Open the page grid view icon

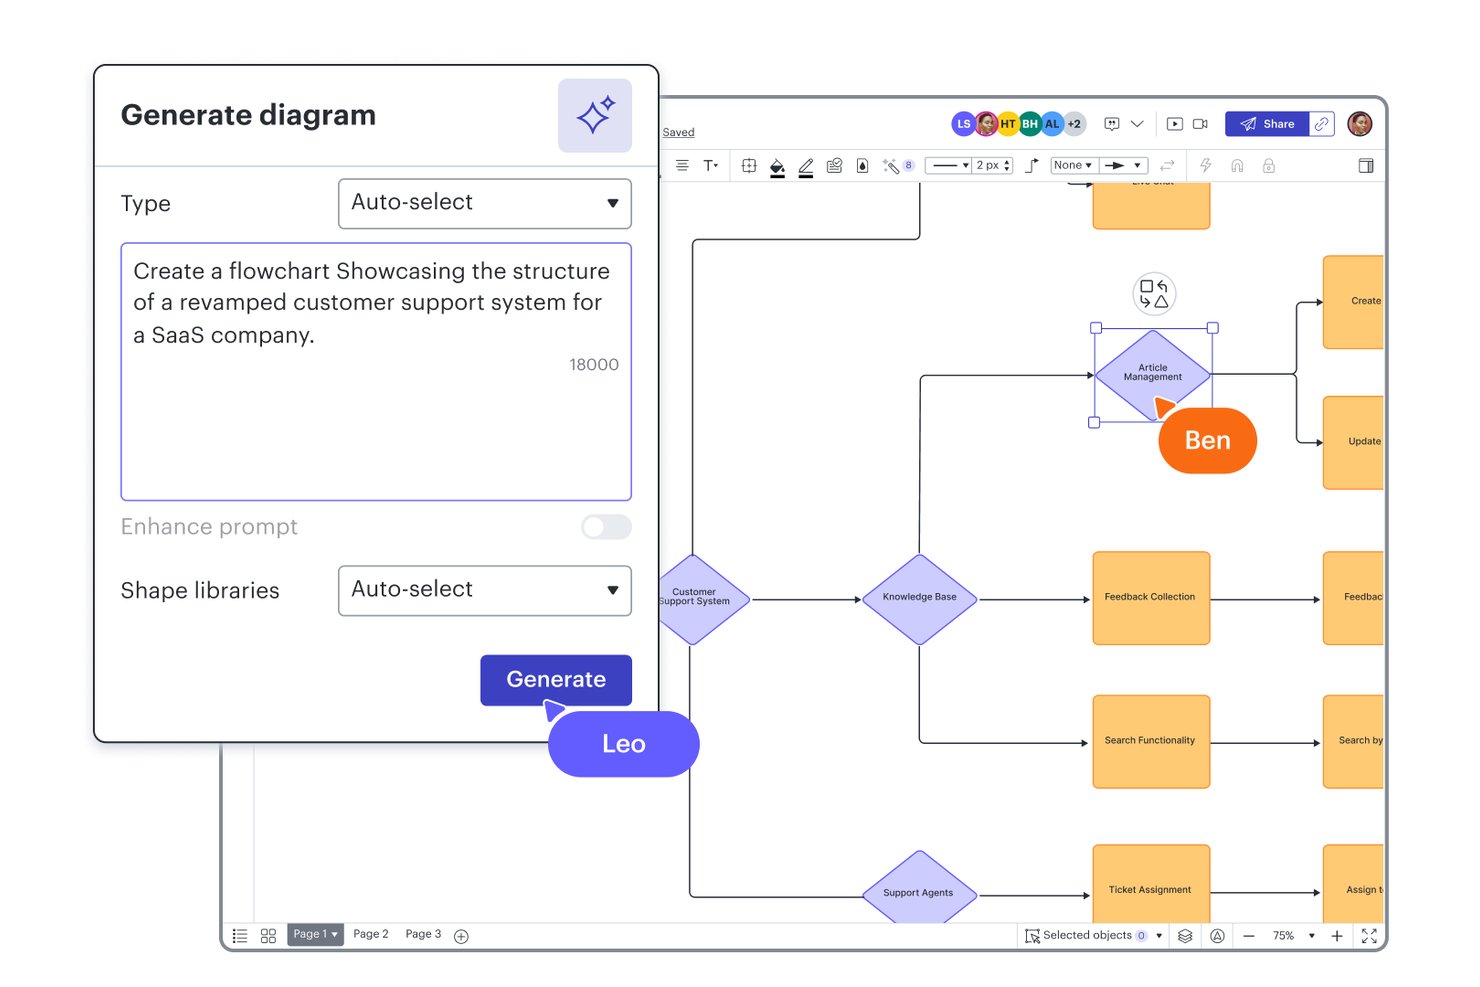[x=268, y=936]
